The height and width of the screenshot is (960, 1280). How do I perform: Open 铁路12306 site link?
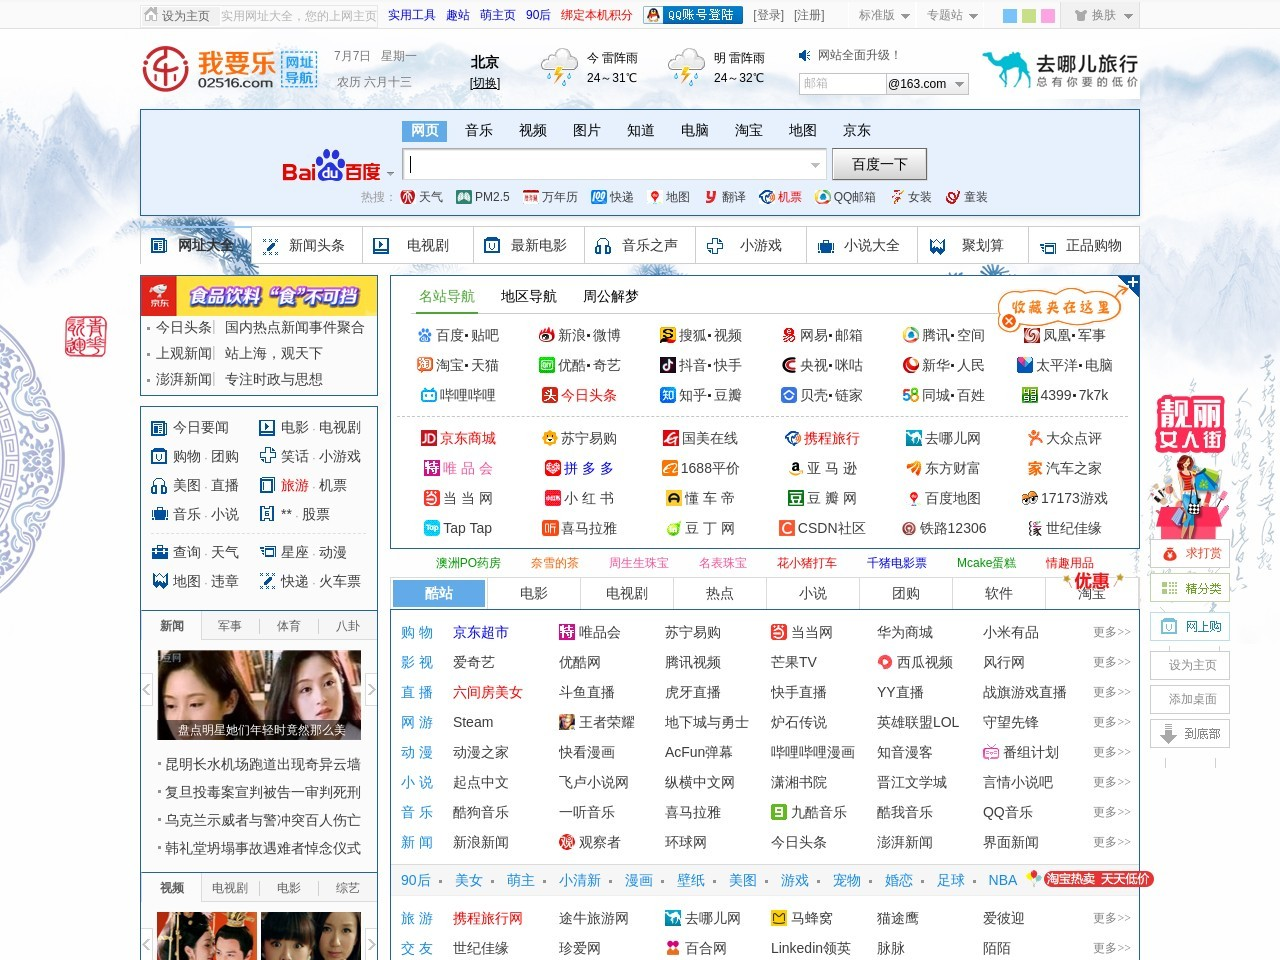pyautogui.click(x=944, y=528)
